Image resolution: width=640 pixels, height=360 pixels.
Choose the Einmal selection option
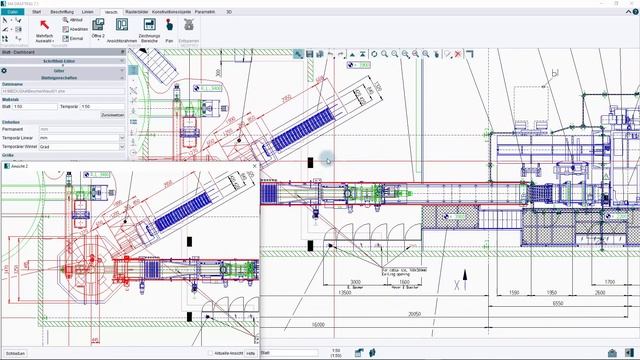point(73,38)
